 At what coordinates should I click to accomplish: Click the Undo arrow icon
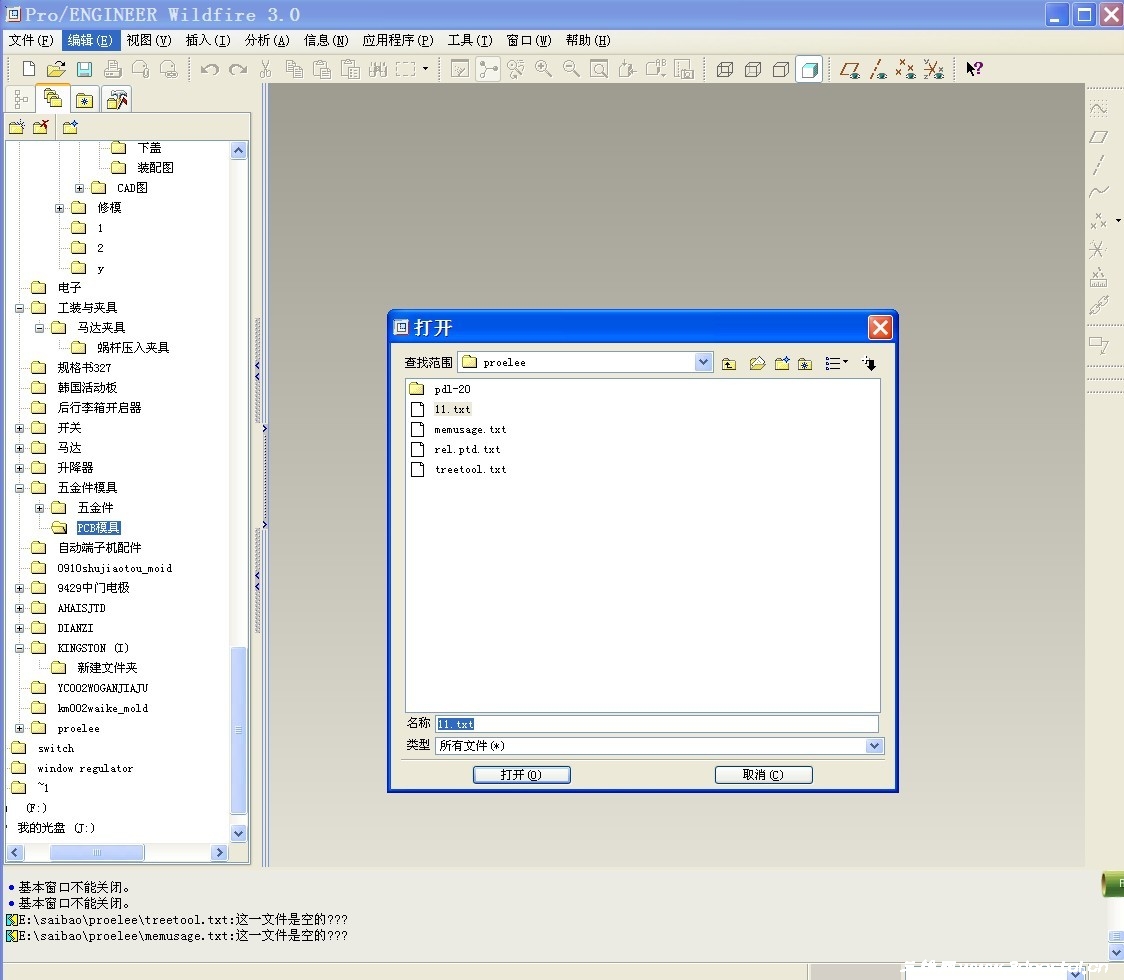click(x=209, y=69)
